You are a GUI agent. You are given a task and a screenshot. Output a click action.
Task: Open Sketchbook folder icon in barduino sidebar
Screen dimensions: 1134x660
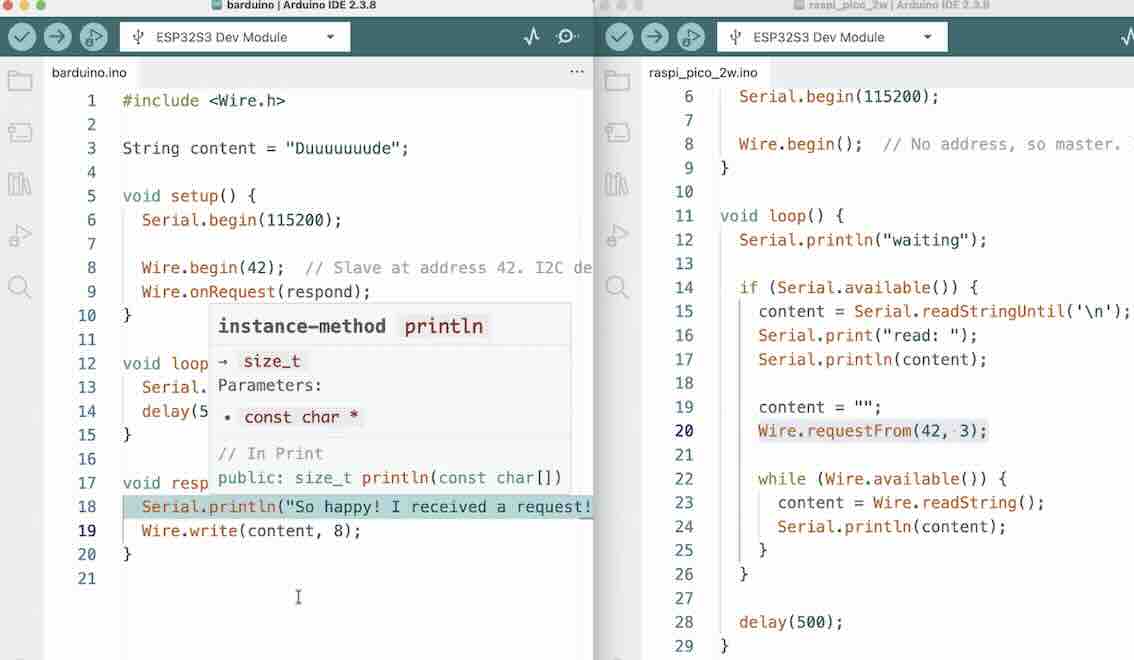pos(20,80)
